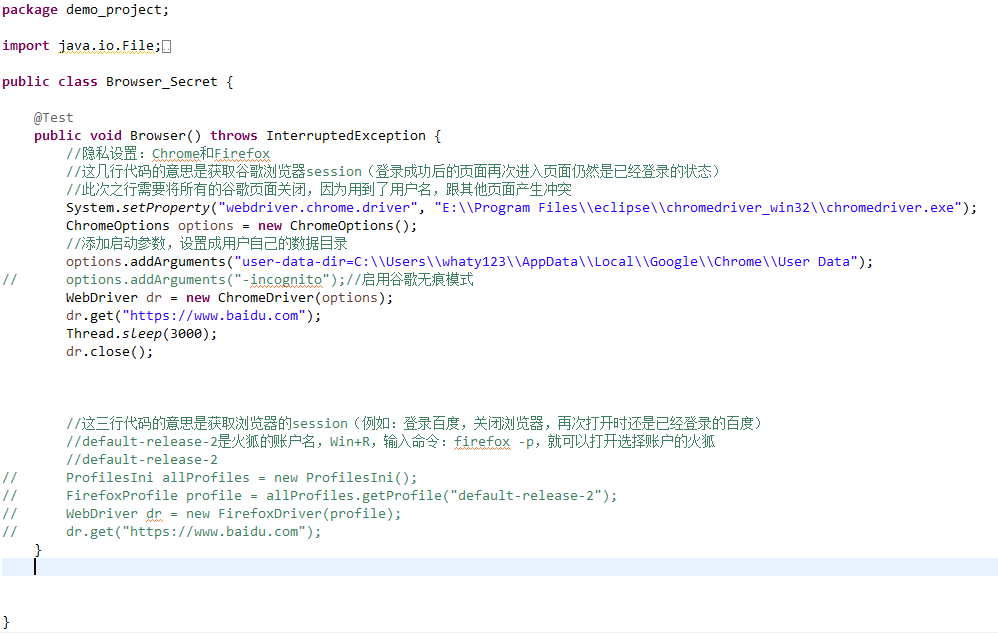Click the 'dr.close();' line
This screenshot has width=998, height=633.
(x=109, y=352)
